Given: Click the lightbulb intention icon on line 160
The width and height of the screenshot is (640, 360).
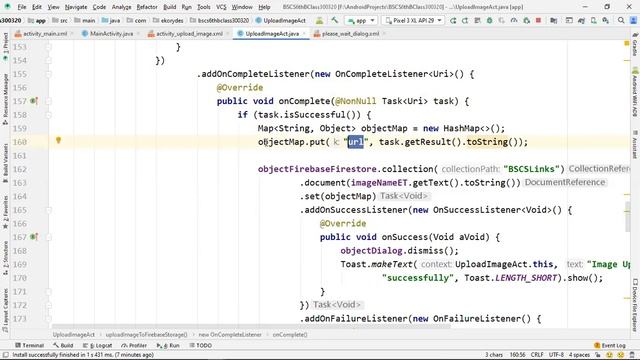Looking at the screenshot, I should click(58, 140).
